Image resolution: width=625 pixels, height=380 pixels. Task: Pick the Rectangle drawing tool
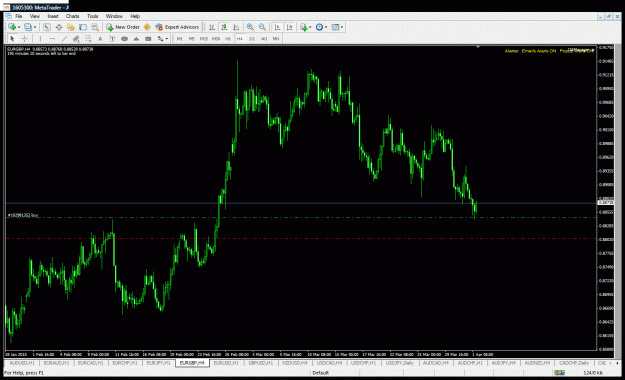click(148, 39)
